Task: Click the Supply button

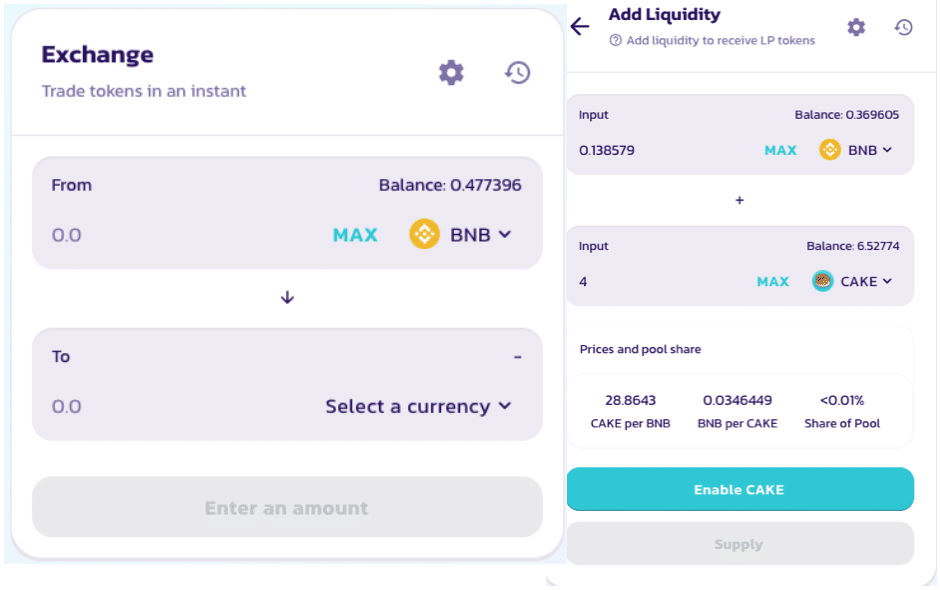Action: pos(740,544)
